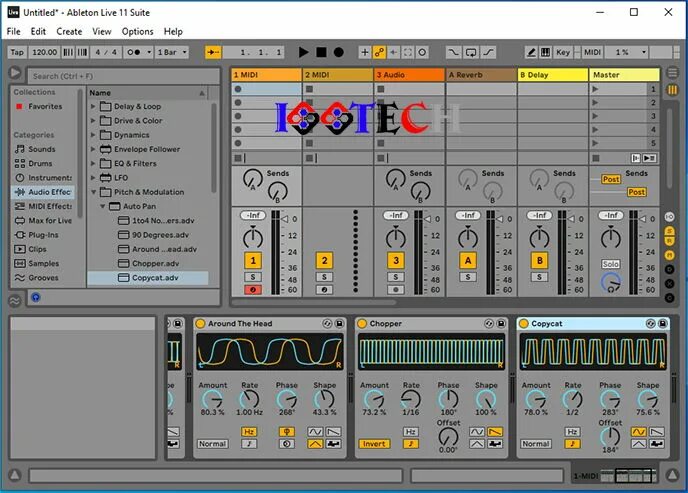Adjust the track 1 MIDI pan knob
This screenshot has height=493, width=688.
(x=253, y=238)
